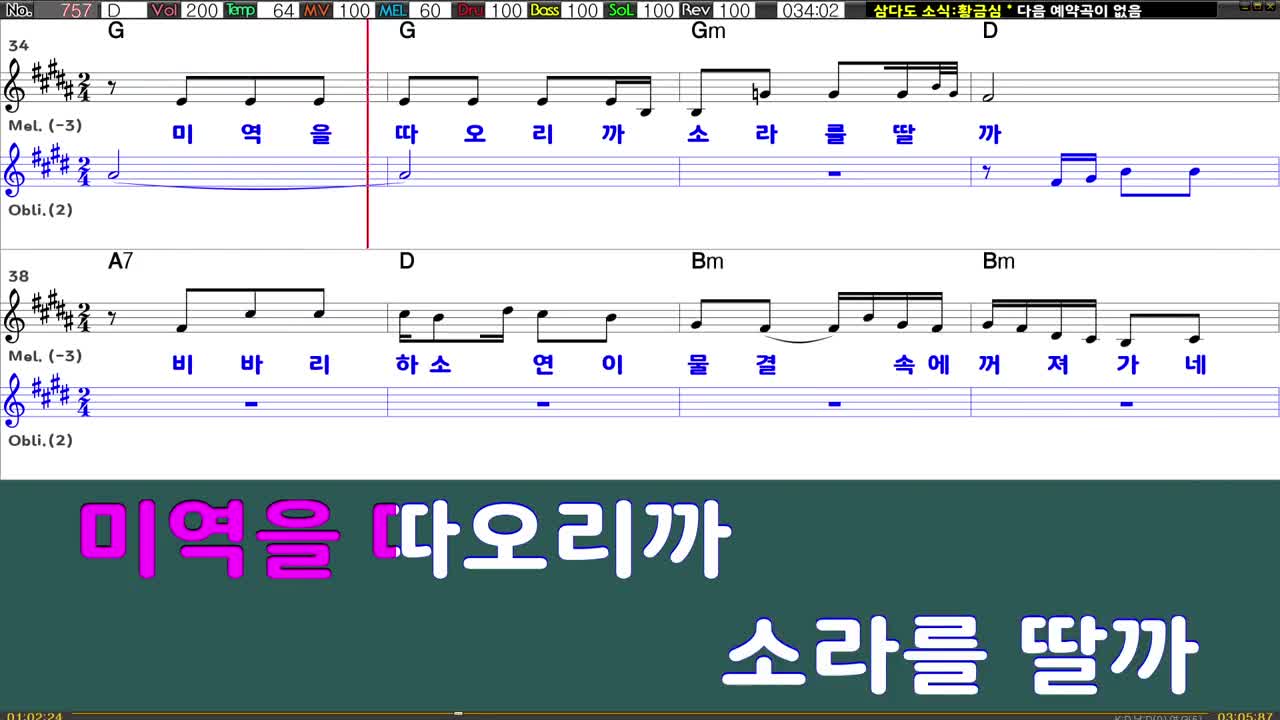The width and height of the screenshot is (1280, 720).
Task: Click the treble clef of the measure 34 melody staff
Action: point(15,86)
